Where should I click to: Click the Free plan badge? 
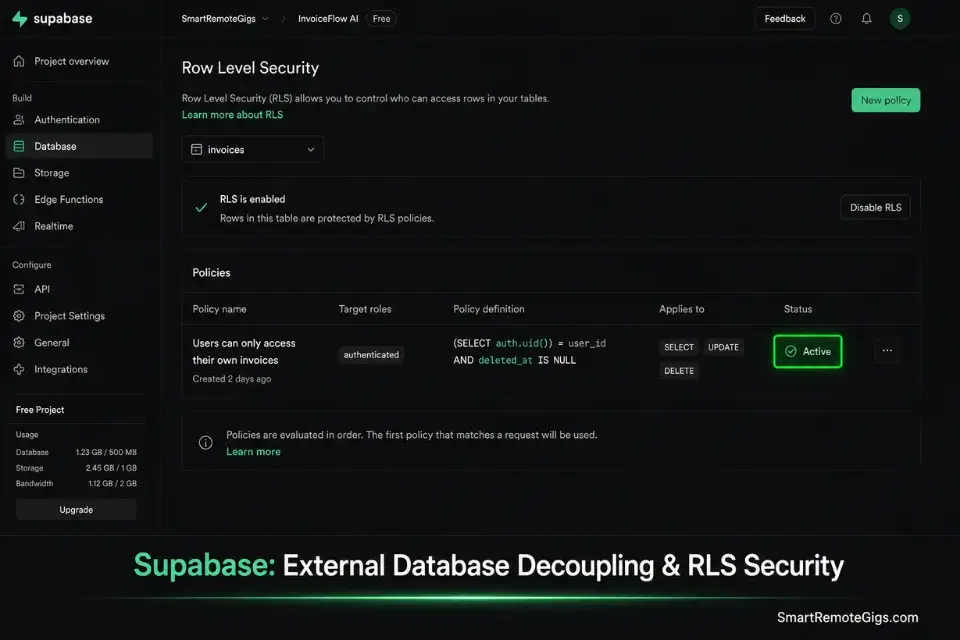coord(381,18)
